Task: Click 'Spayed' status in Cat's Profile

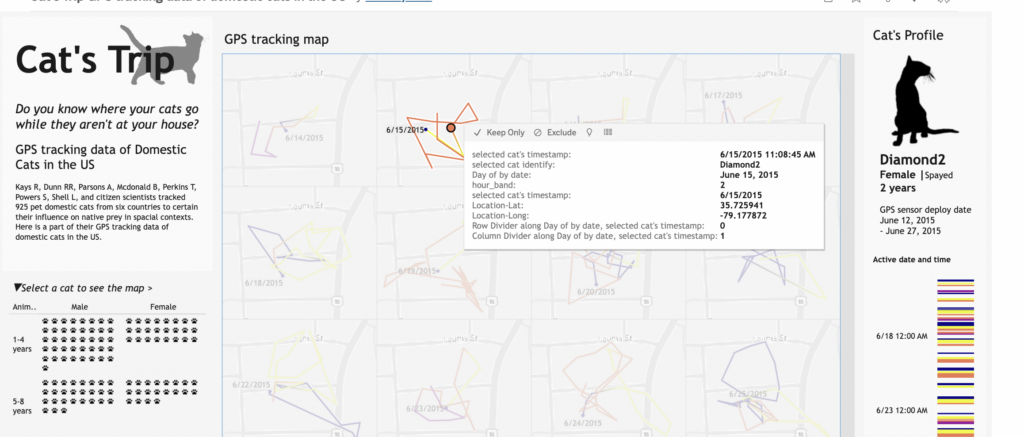Action: click(936, 175)
